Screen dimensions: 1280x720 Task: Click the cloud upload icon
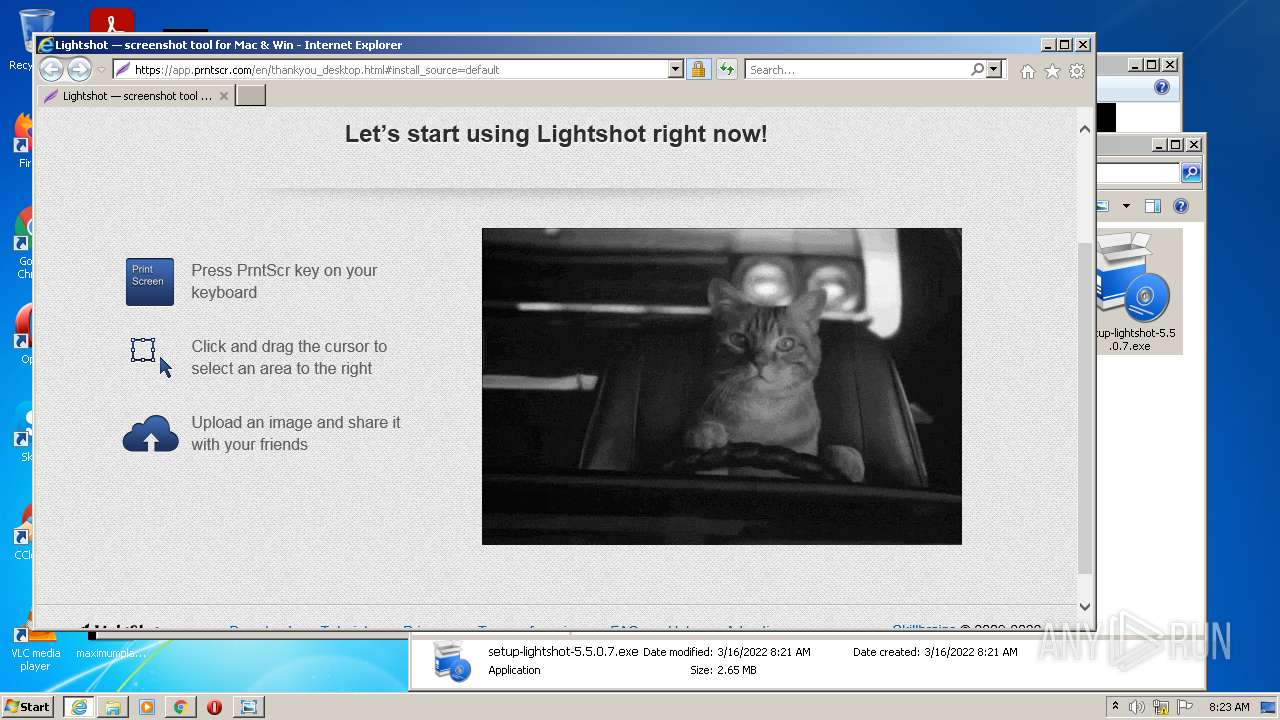[150, 434]
